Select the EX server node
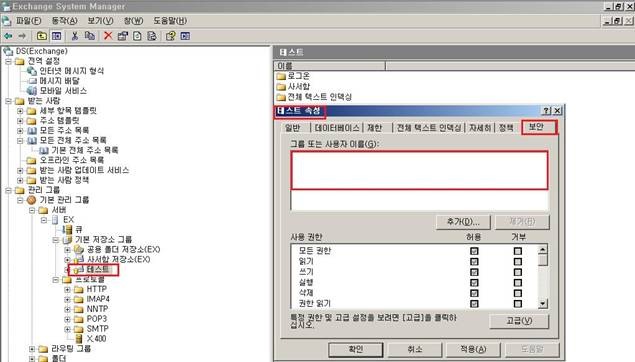The height and width of the screenshot is (362, 635). coord(68,219)
